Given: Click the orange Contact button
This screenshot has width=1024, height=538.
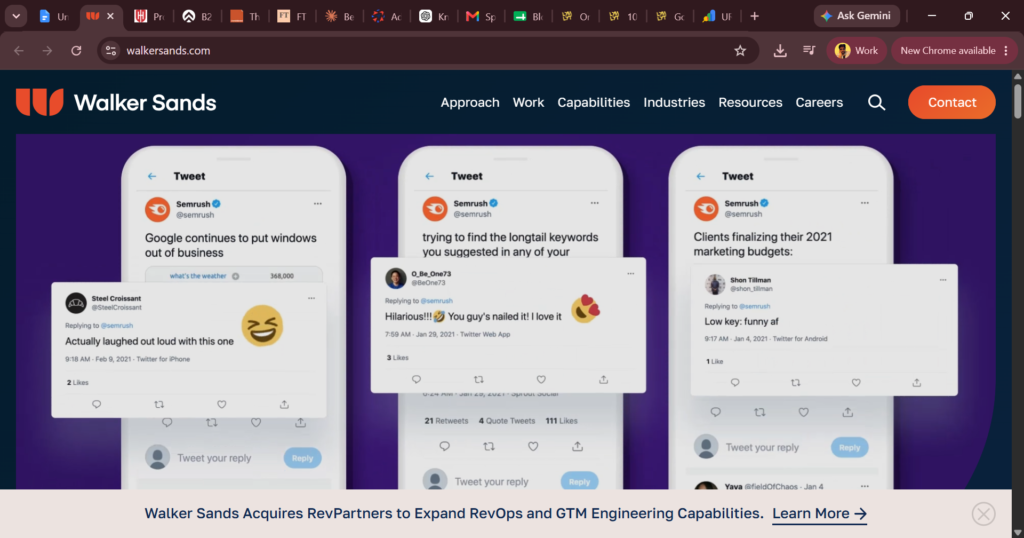Looking at the screenshot, I should pos(952,103).
